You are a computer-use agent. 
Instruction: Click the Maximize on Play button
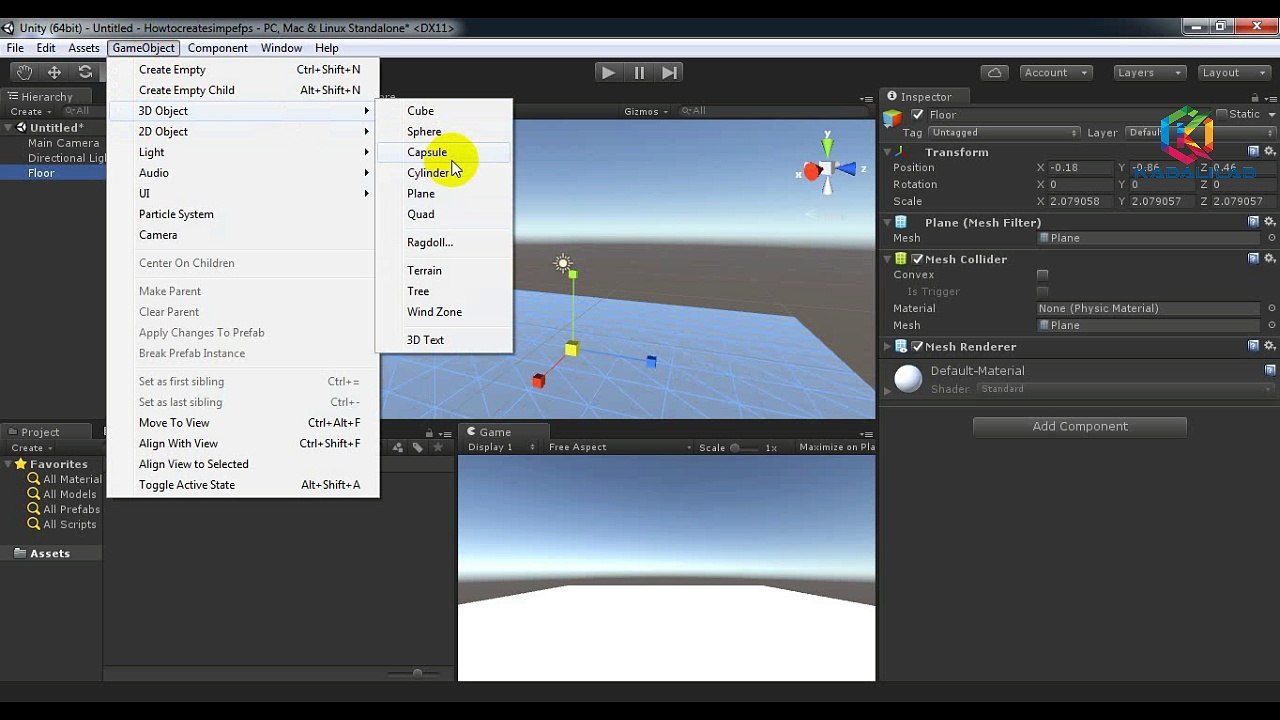click(x=837, y=447)
